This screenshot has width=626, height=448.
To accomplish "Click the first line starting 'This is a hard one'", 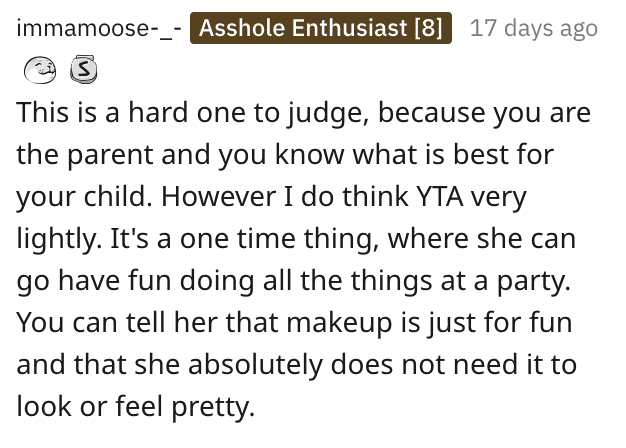I will coord(303,113).
